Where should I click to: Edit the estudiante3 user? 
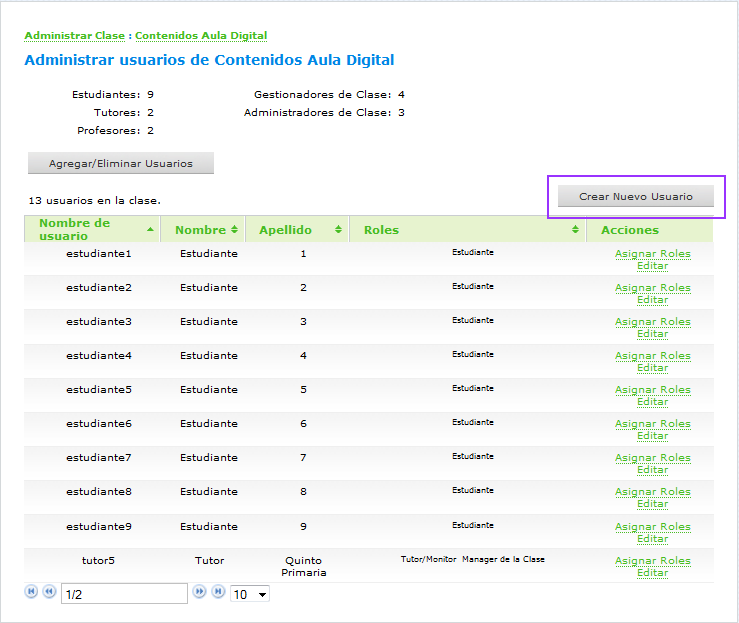tap(653, 334)
